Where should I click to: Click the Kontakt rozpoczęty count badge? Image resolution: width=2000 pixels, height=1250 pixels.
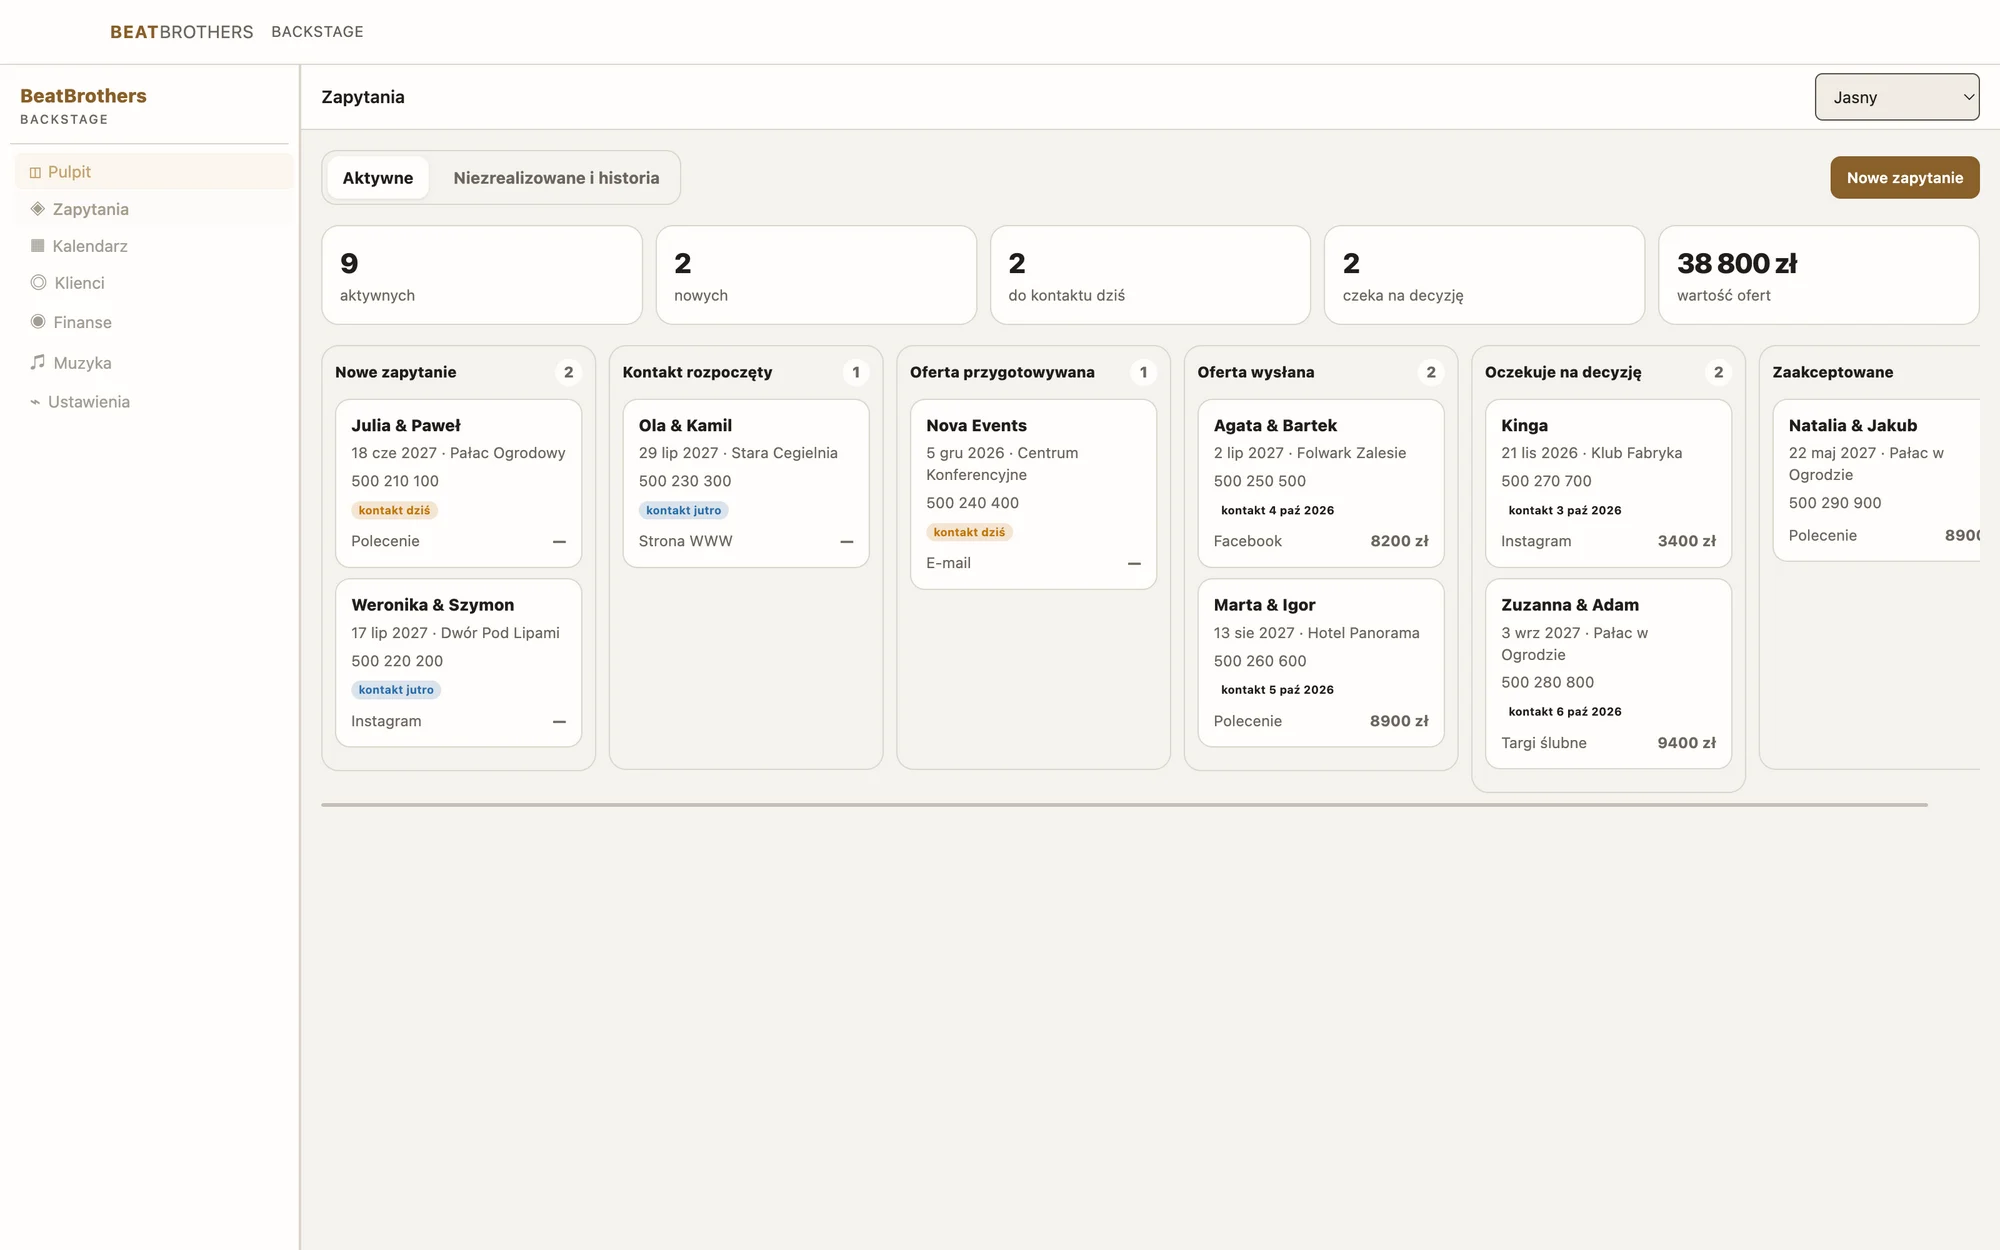click(856, 372)
